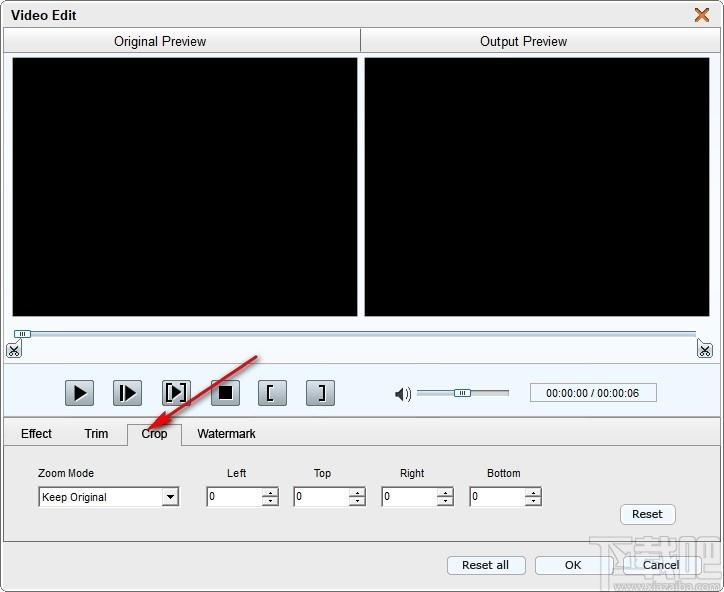This screenshot has height=592, width=724.
Task: Set trim end with right bracket button
Action: (320, 393)
